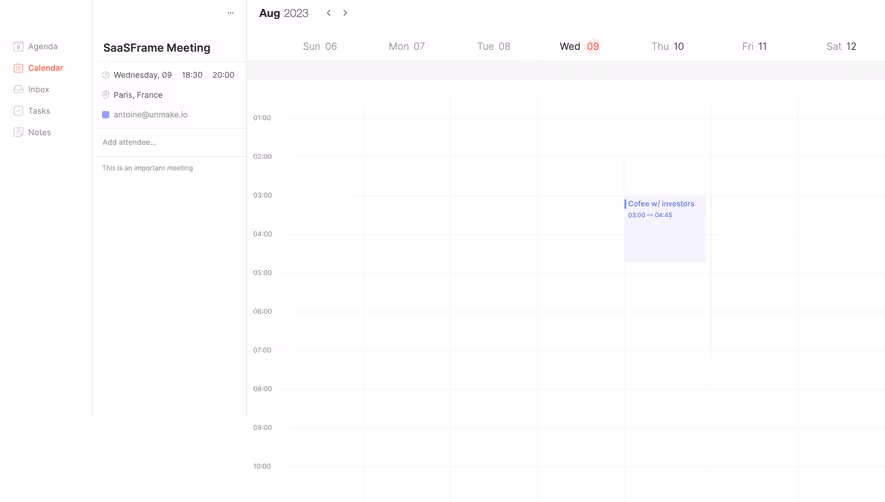The image size is (885, 502).
Task: Click the purple swatch beside antoine@unmake.io
Action: (106, 115)
